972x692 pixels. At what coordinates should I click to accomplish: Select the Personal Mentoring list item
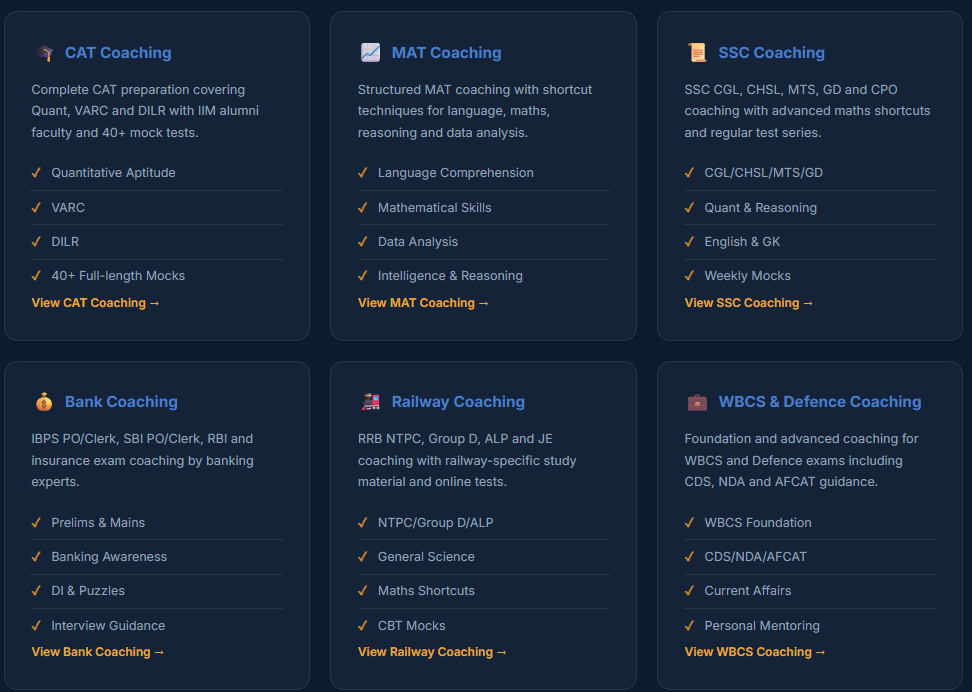coord(810,626)
